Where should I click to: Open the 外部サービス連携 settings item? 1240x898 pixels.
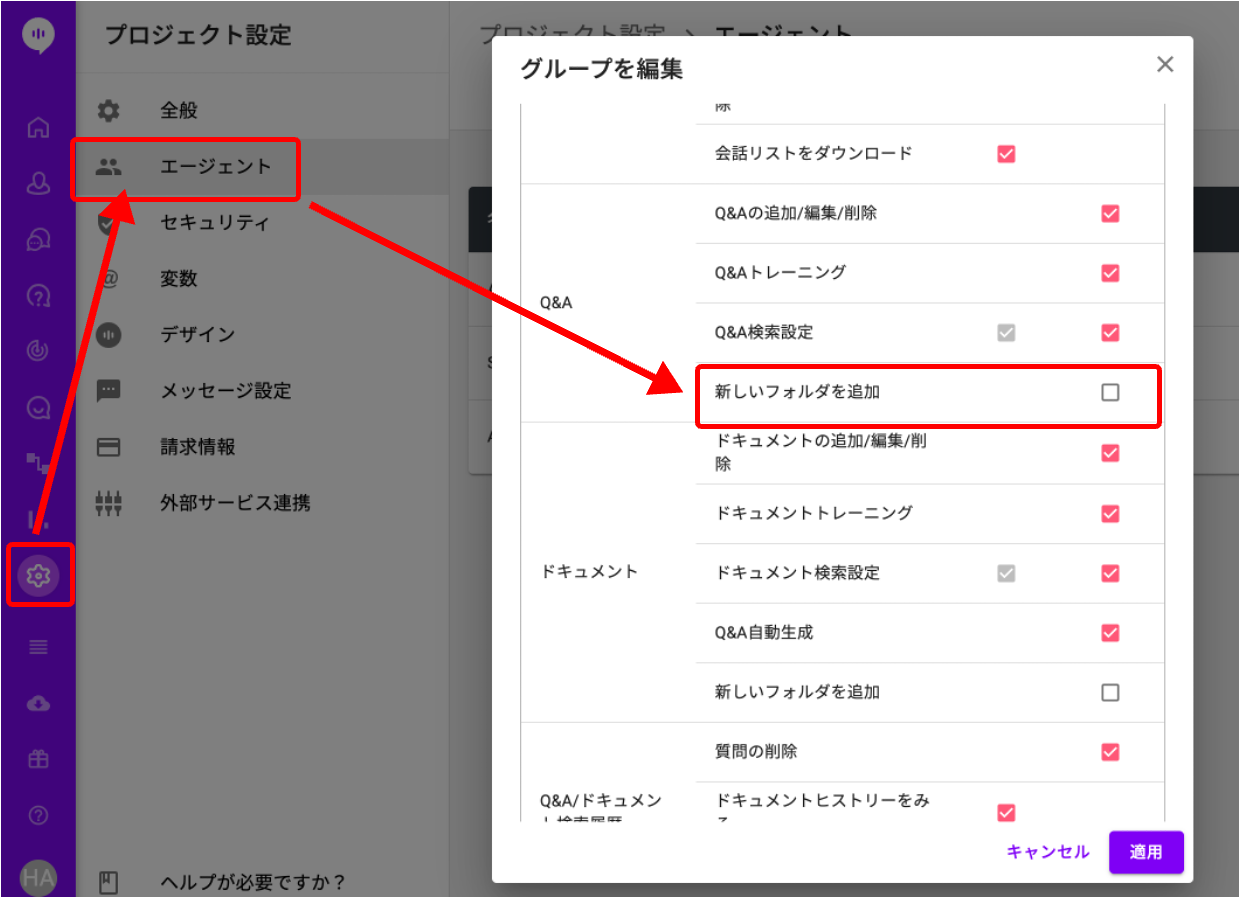(235, 503)
